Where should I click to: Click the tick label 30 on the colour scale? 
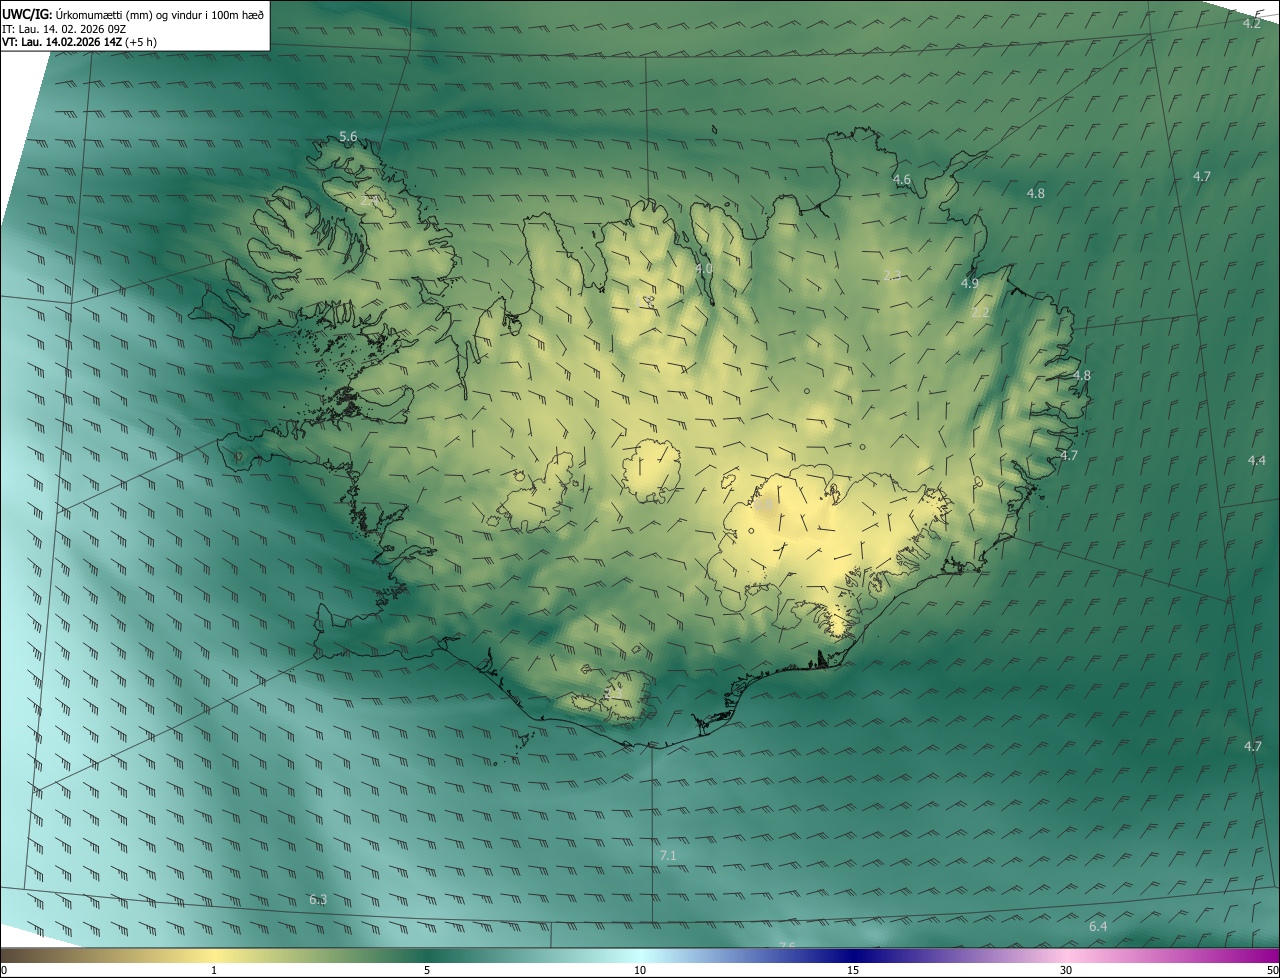pyautogui.click(x=1066, y=970)
